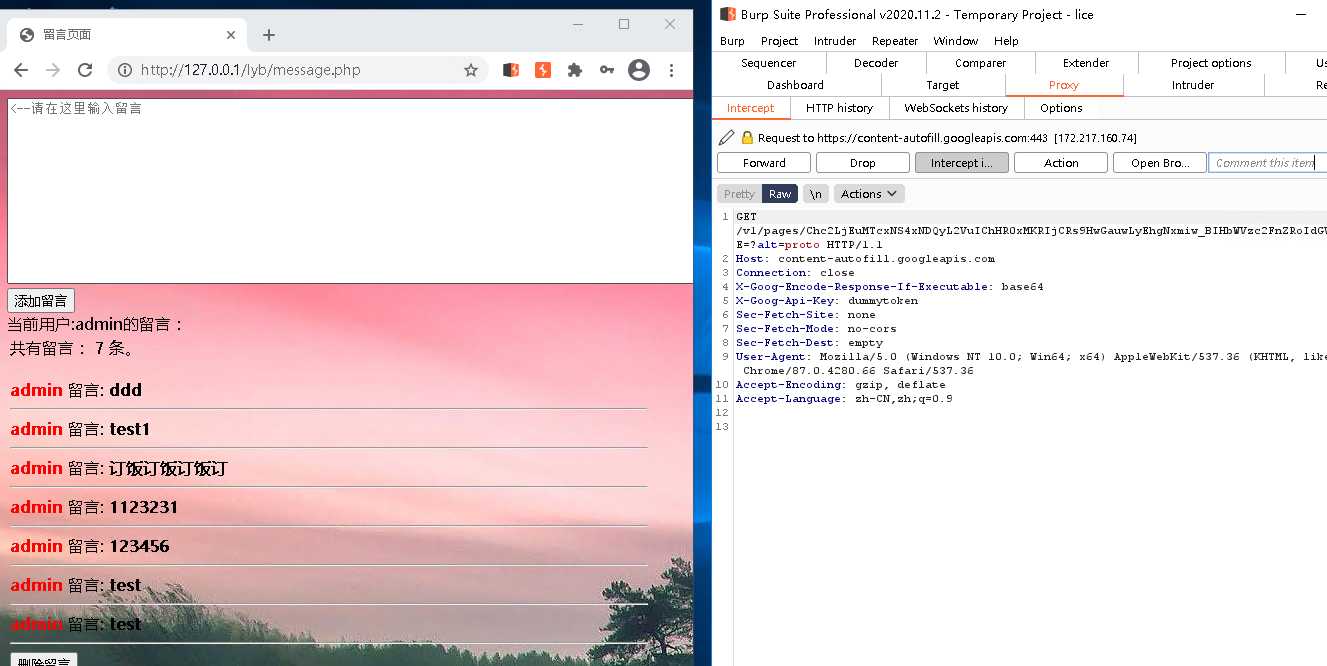Open the dark Burp extension icon in Chrome
This screenshot has width=1327, height=666.
tap(510, 70)
